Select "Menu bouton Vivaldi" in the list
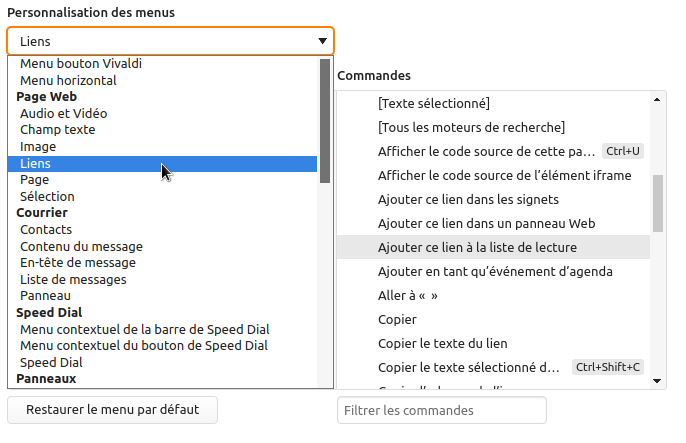This screenshot has width=686, height=443. click(81, 64)
